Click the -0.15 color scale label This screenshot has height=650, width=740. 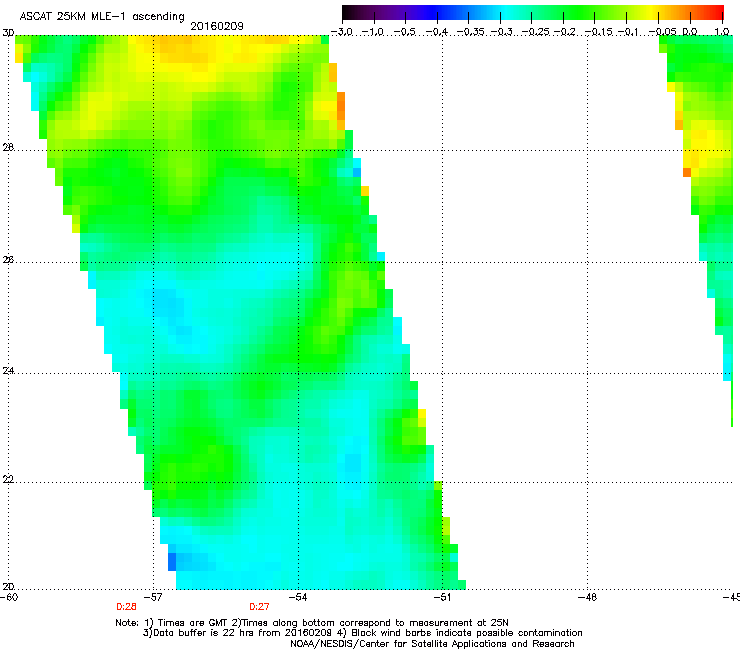tap(598, 32)
